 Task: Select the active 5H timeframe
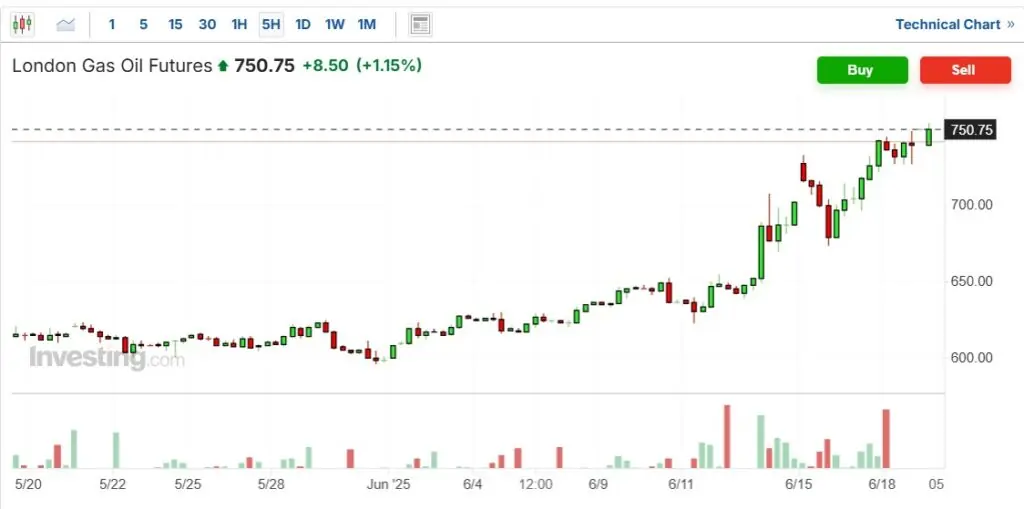[271, 25]
